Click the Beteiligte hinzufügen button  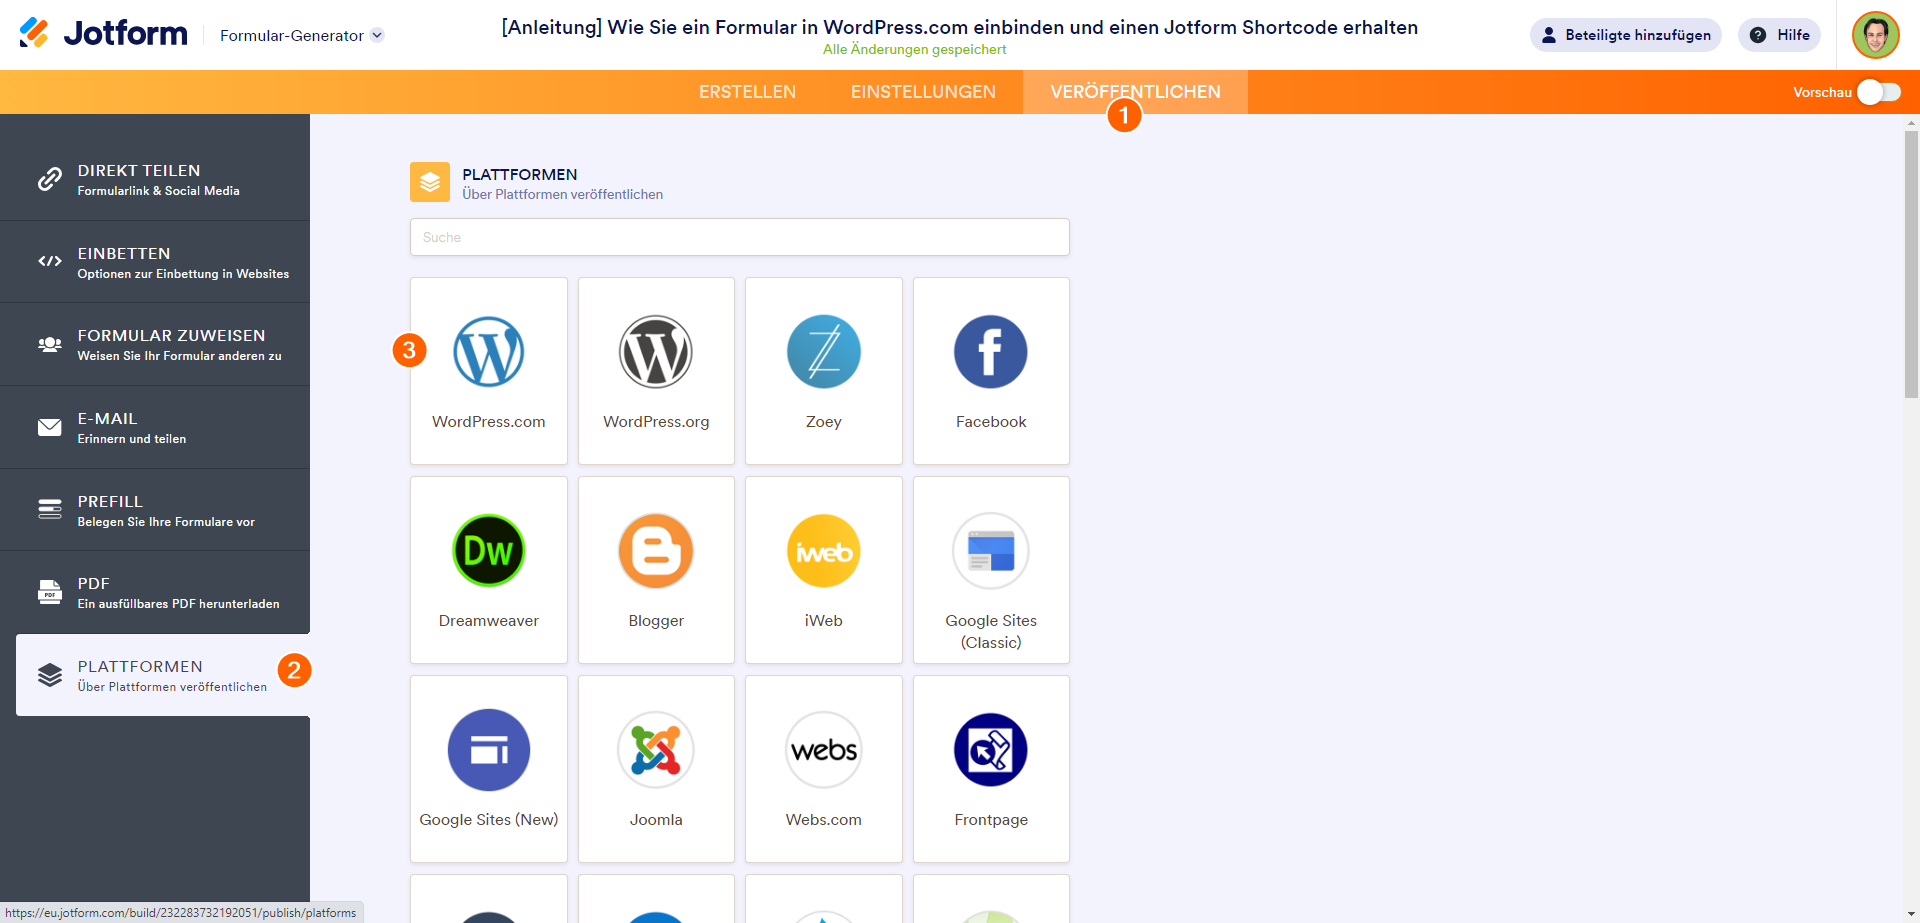1625,34
